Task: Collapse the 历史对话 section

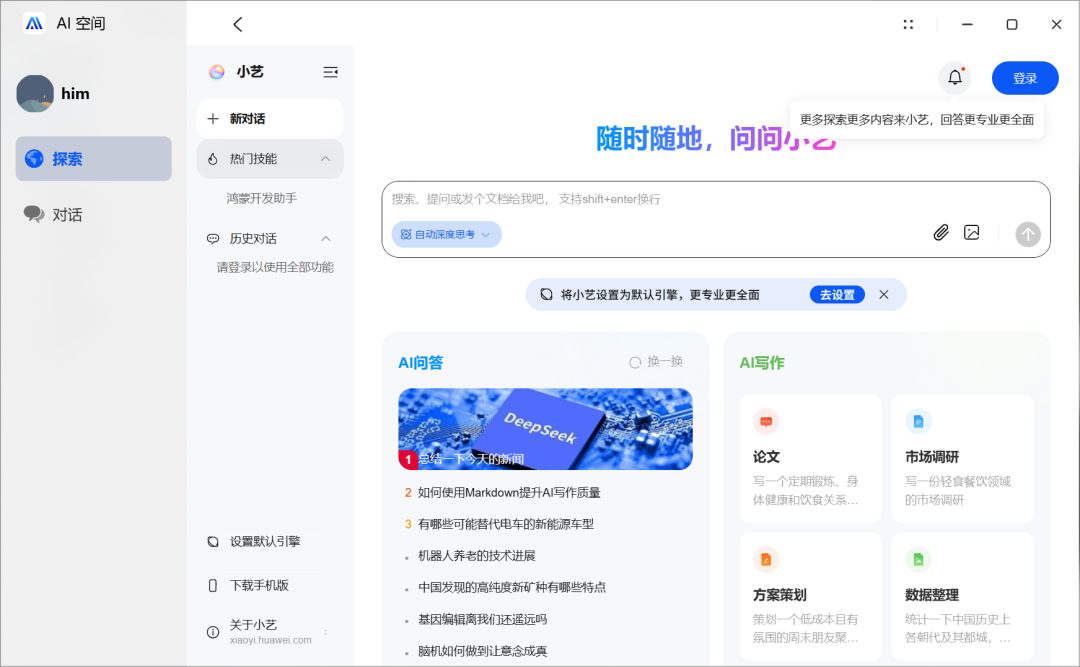Action: pyautogui.click(x=325, y=238)
